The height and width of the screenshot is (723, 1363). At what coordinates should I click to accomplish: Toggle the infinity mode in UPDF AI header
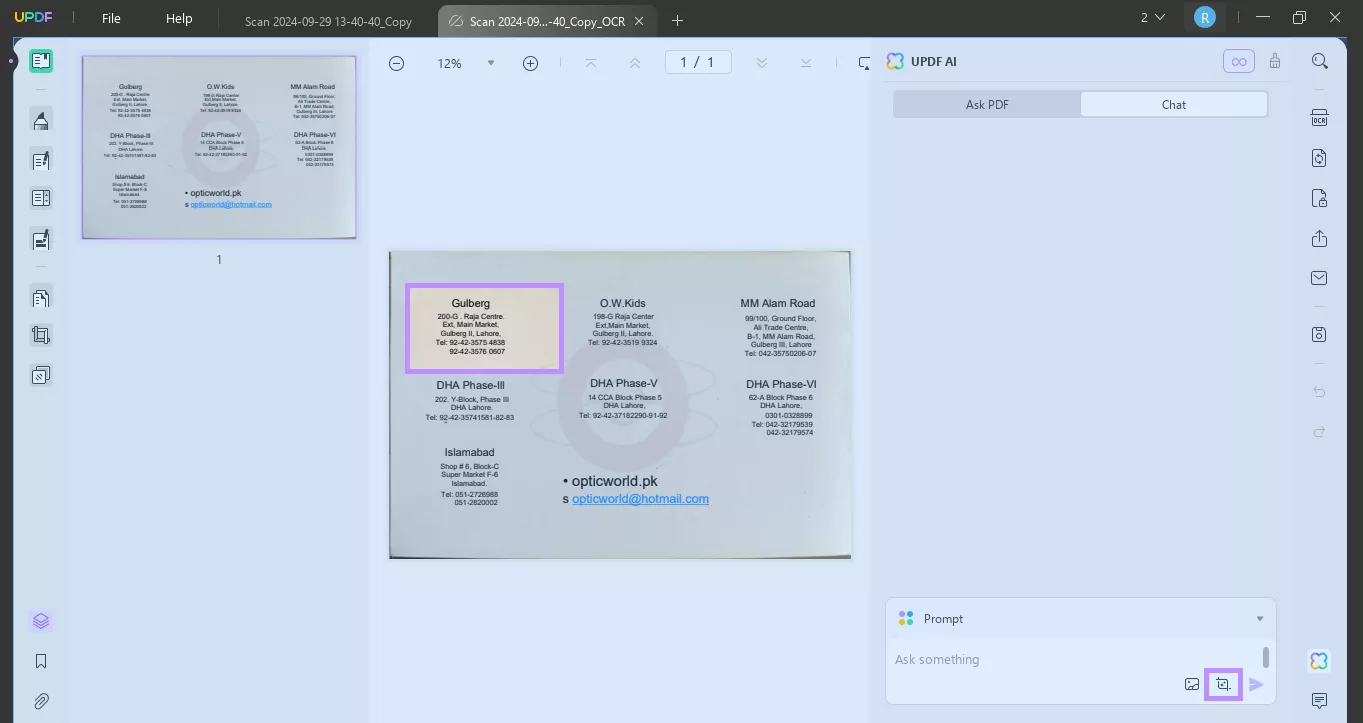click(x=1238, y=61)
